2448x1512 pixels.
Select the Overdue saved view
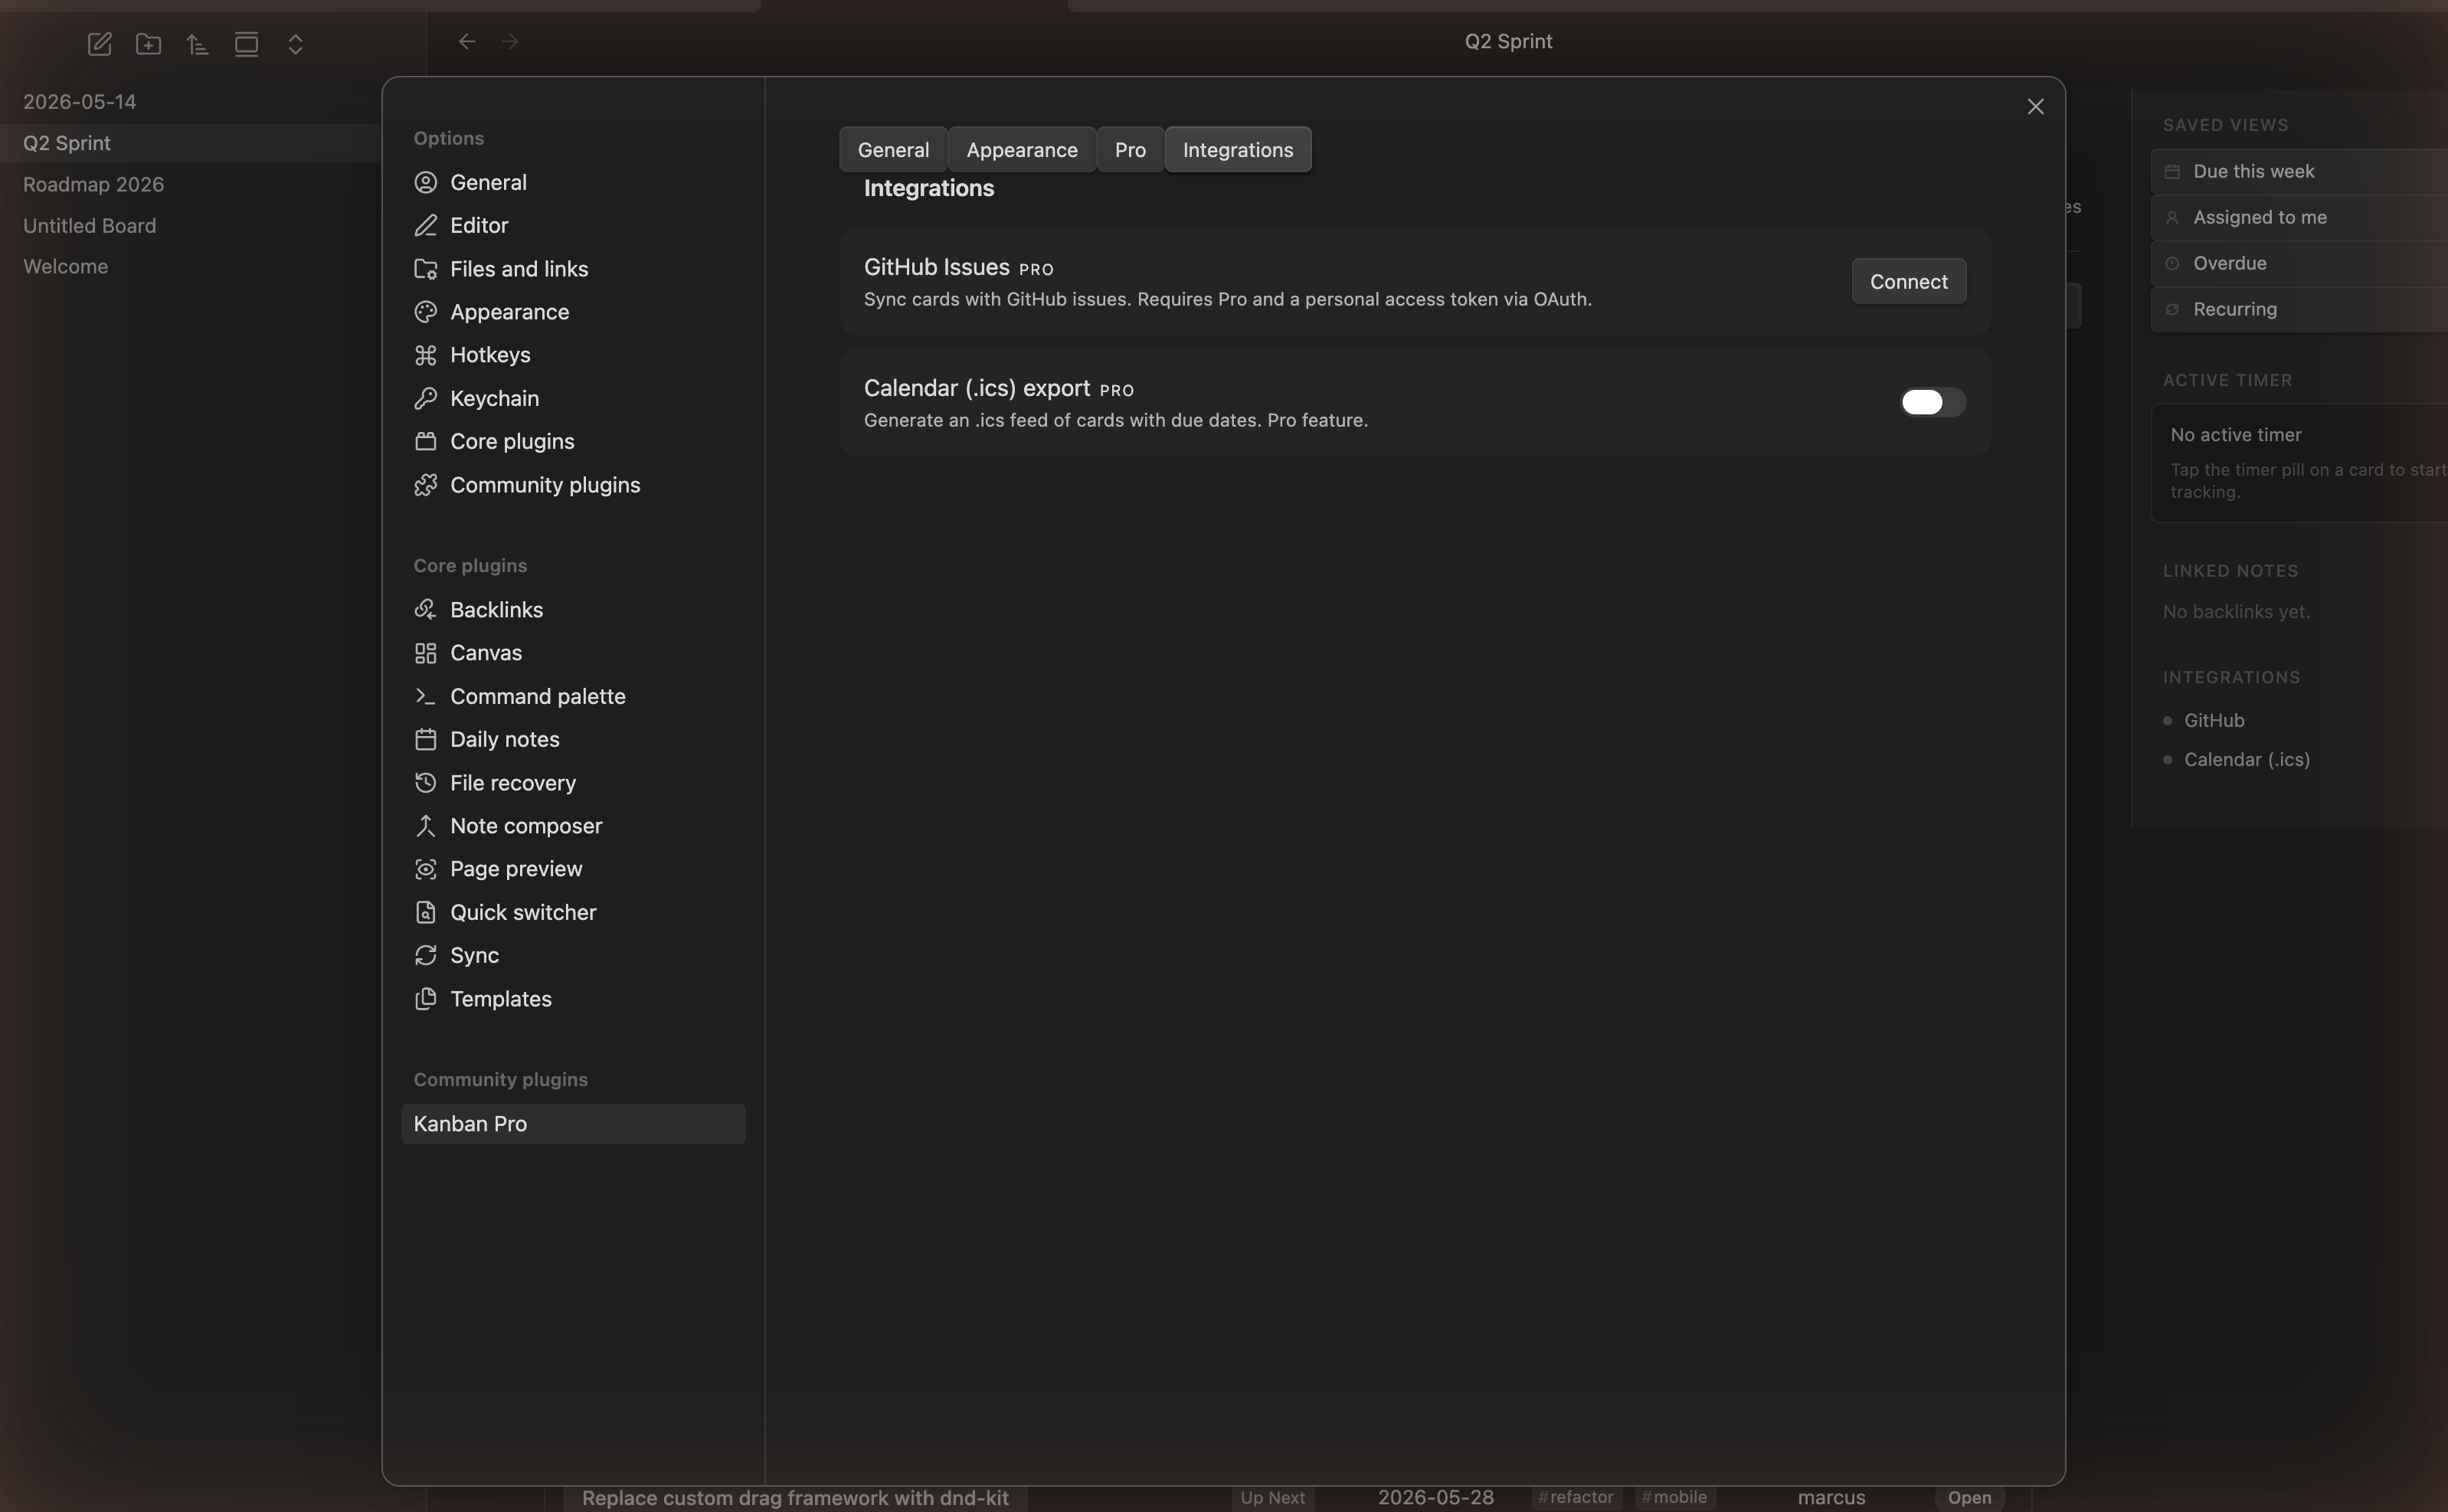2299,263
